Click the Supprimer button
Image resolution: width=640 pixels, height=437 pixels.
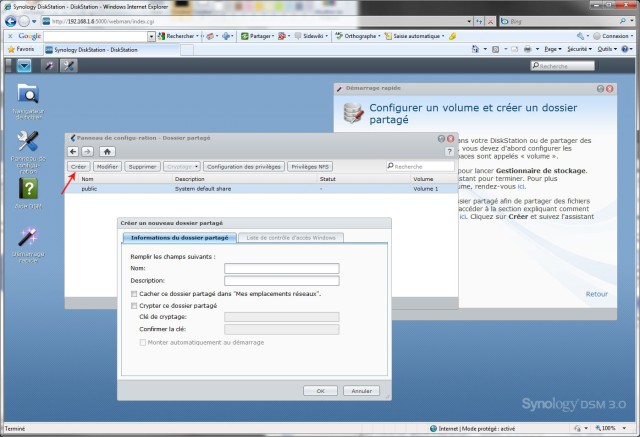(142, 167)
